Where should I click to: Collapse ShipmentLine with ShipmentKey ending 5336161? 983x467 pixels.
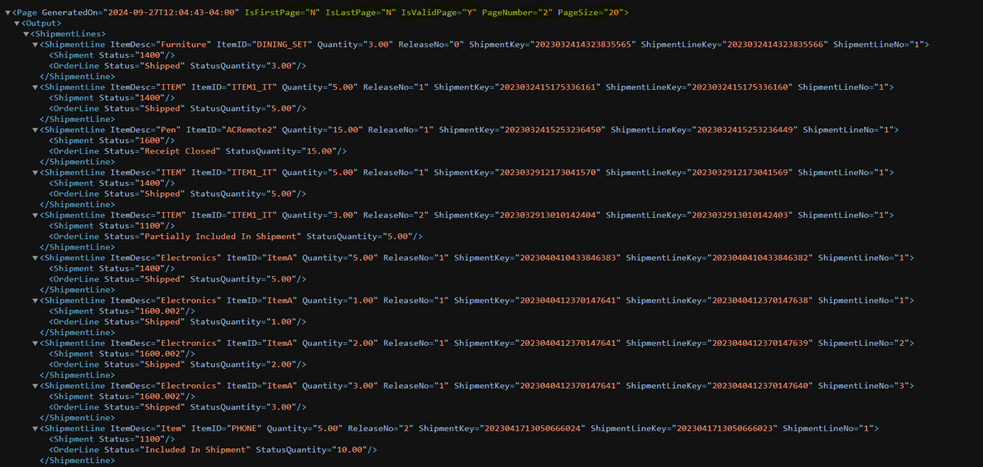tap(36, 87)
